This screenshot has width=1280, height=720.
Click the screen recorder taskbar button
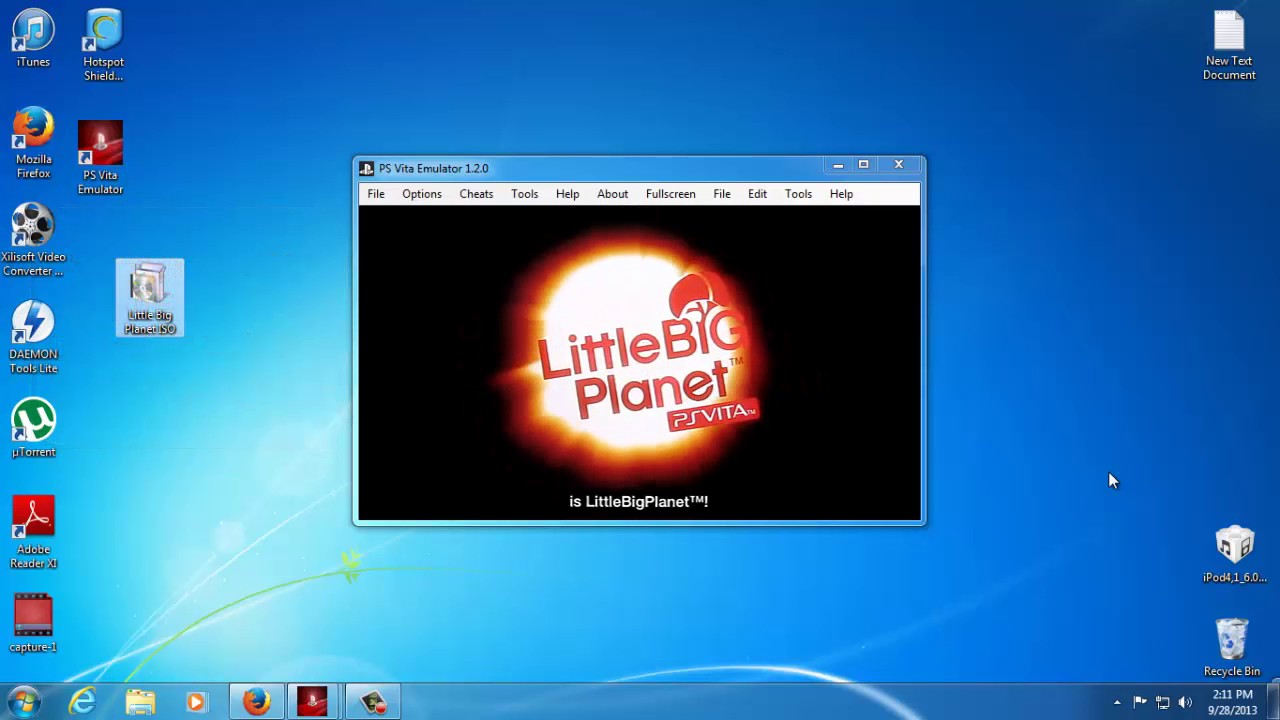[x=373, y=702]
